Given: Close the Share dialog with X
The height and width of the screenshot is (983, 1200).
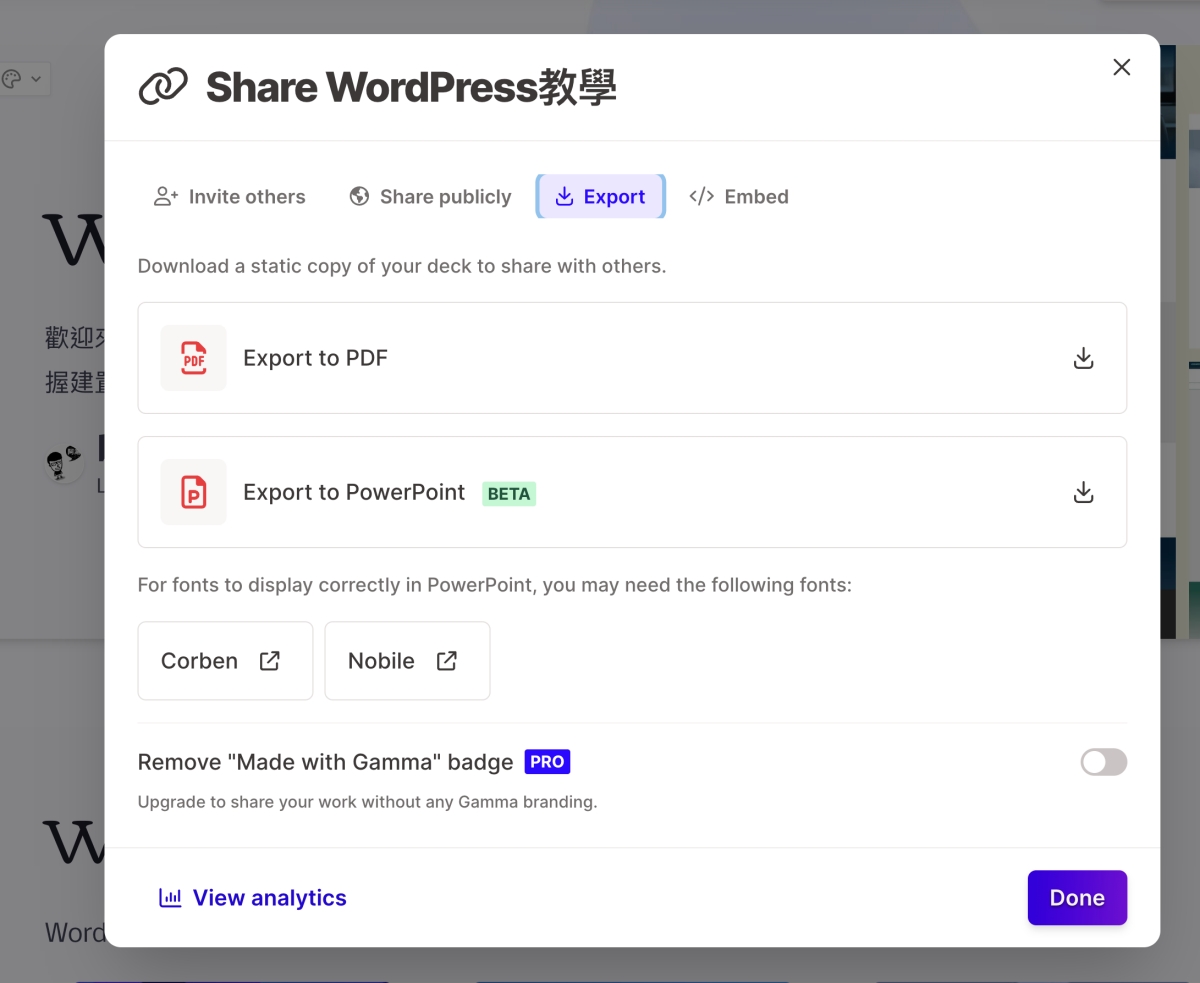Looking at the screenshot, I should pos(1122,67).
